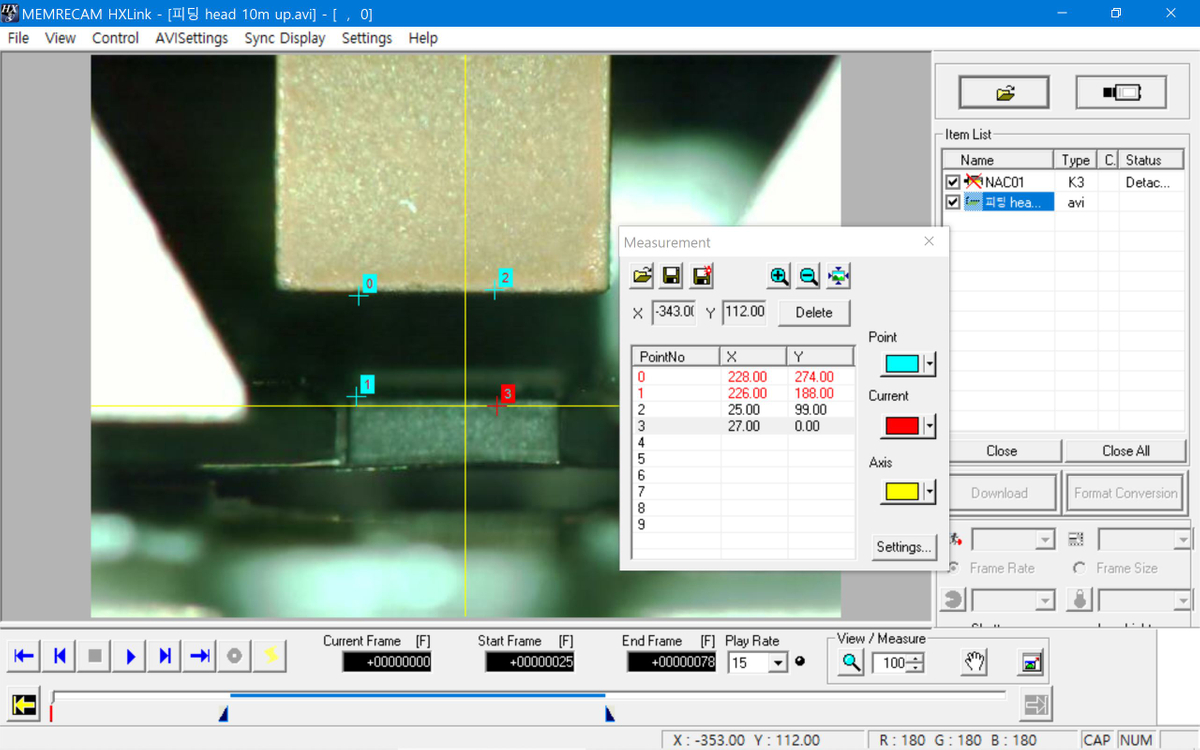Viewport: 1200px width, 750px height.
Task: Step back one frame
Action: [60, 656]
